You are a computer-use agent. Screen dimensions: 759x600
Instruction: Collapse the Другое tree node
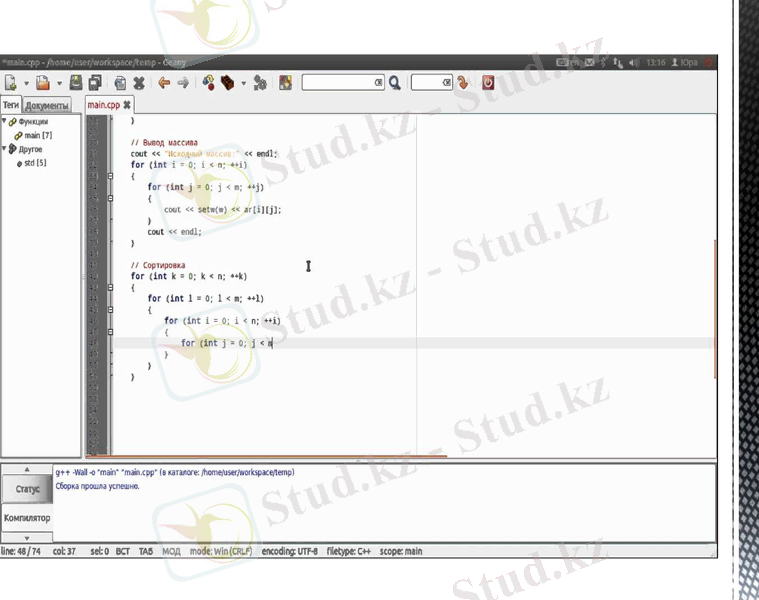pos(4,150)
